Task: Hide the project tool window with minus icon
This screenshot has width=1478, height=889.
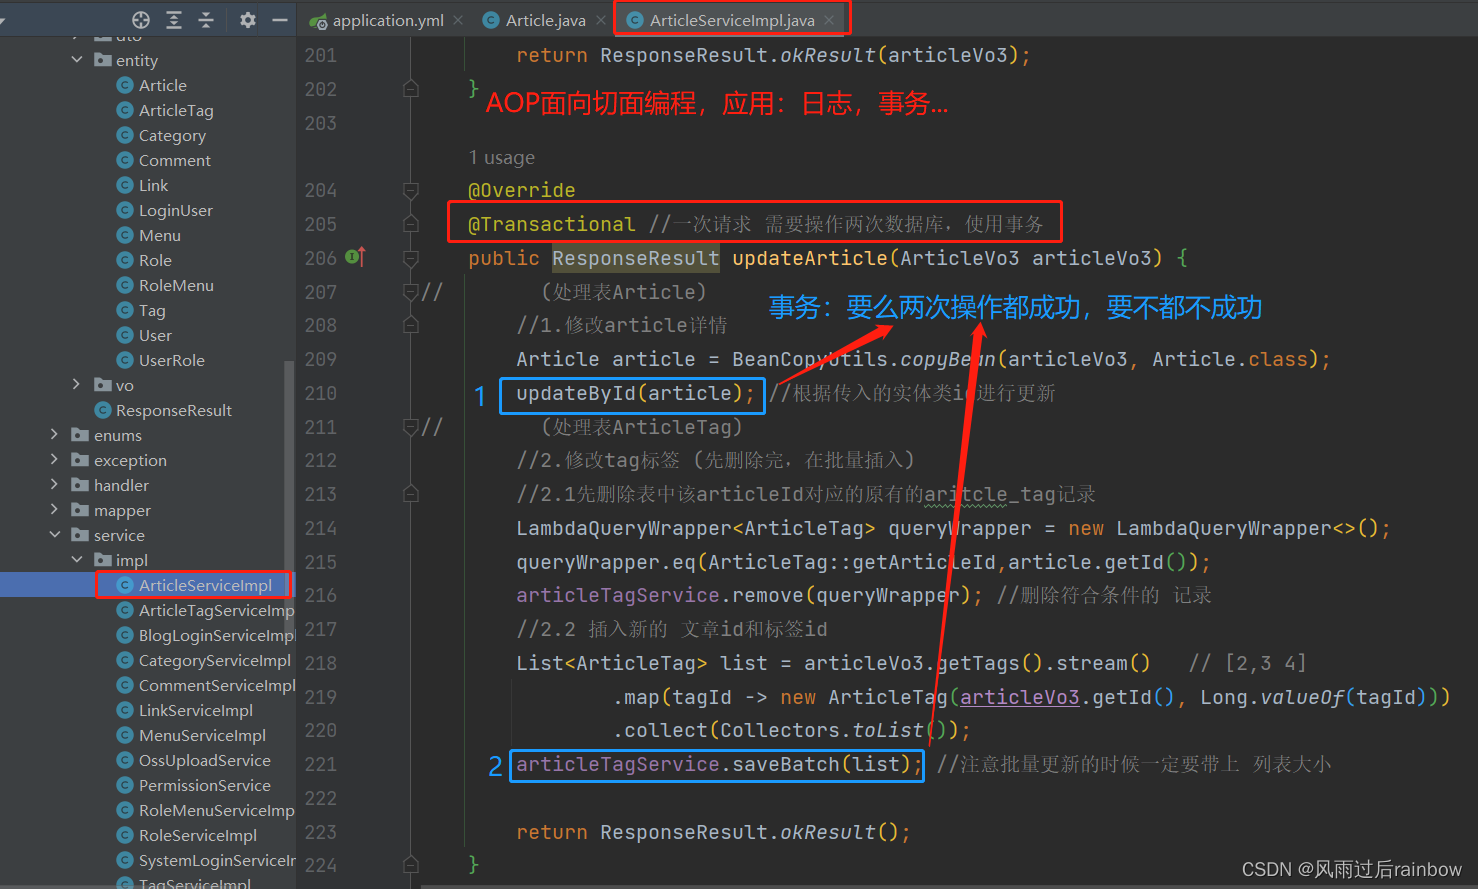Action: (280, 20)
